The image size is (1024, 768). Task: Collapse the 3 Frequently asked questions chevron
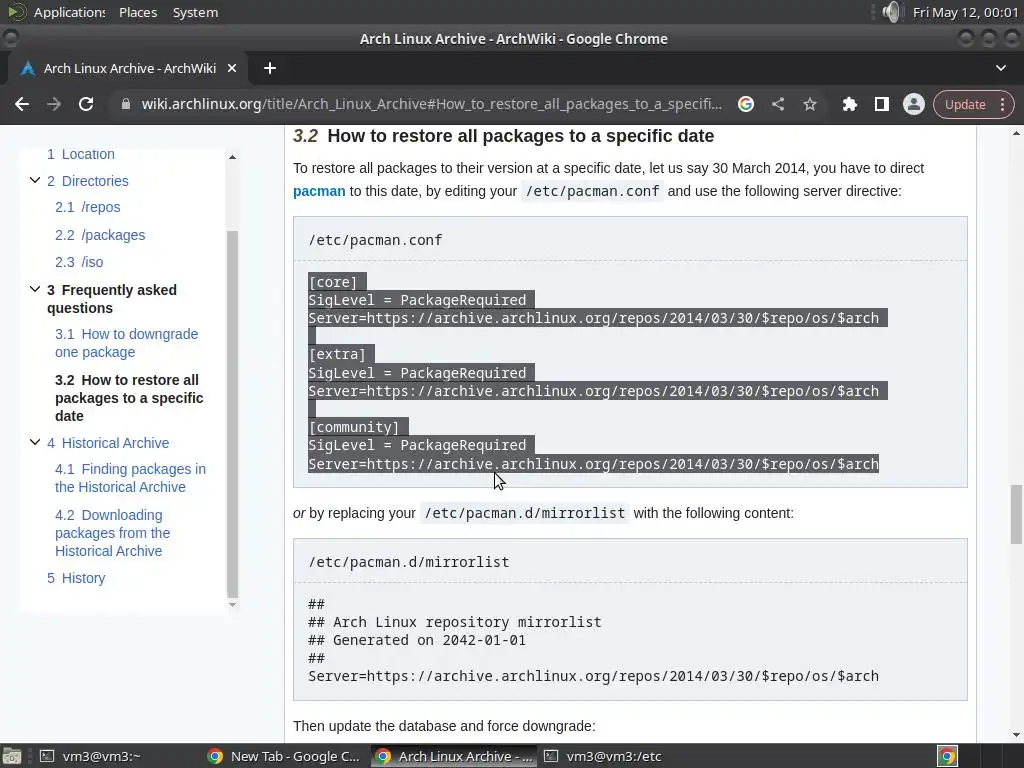pos(35,289)
